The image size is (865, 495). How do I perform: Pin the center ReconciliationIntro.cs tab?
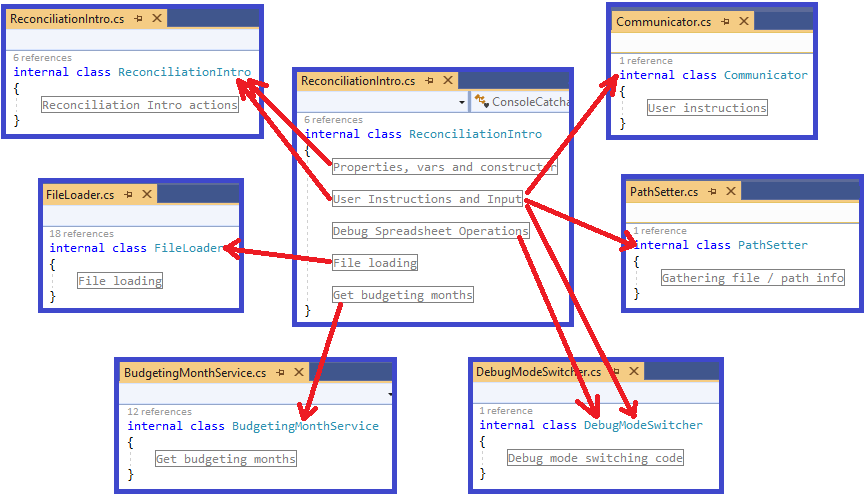pyautogui.click(x=429, y=81)
